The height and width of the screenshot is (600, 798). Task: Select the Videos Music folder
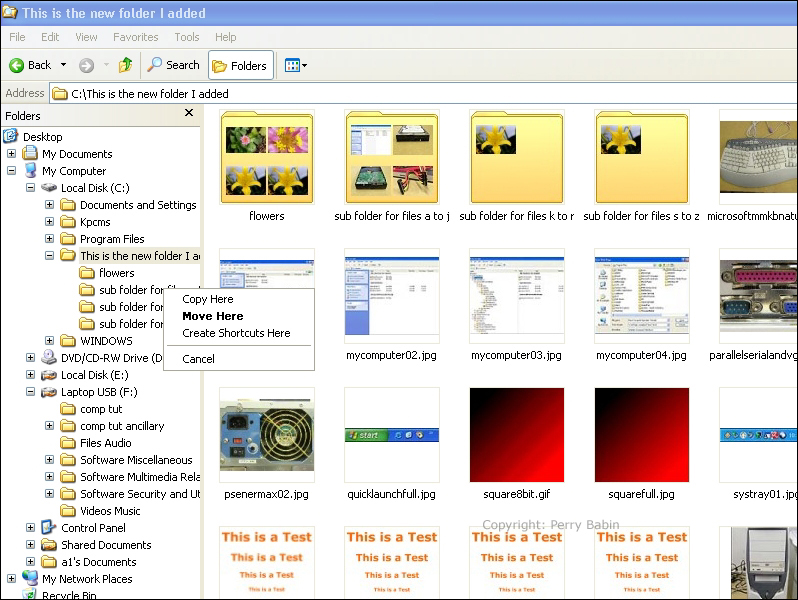[x=100, y=510]
